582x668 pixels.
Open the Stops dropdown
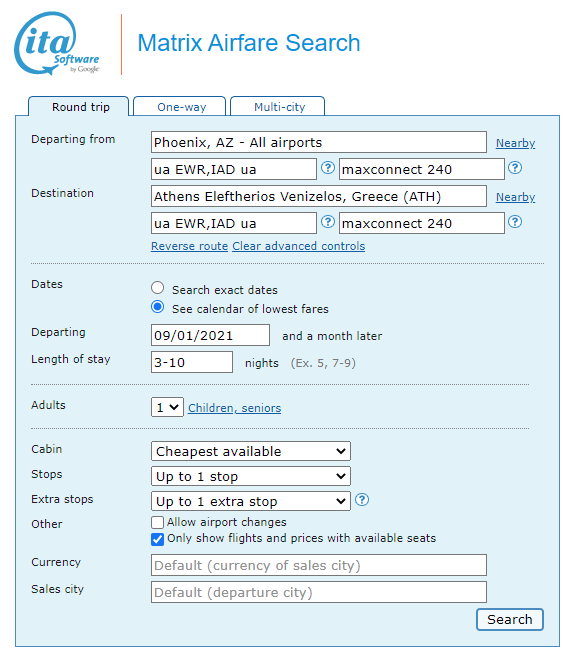[251, 476]
